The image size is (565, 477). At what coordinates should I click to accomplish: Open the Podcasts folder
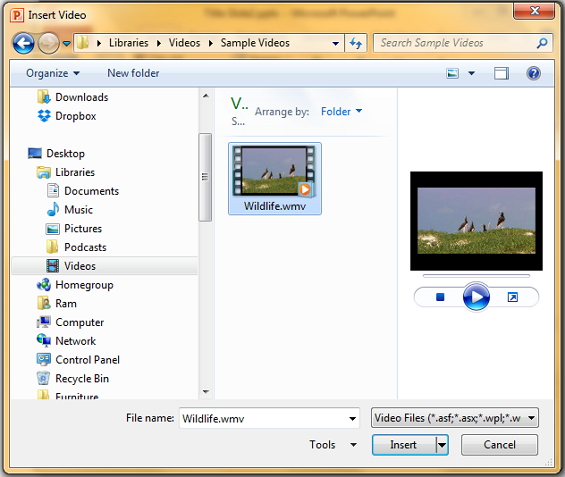(85, 247)
